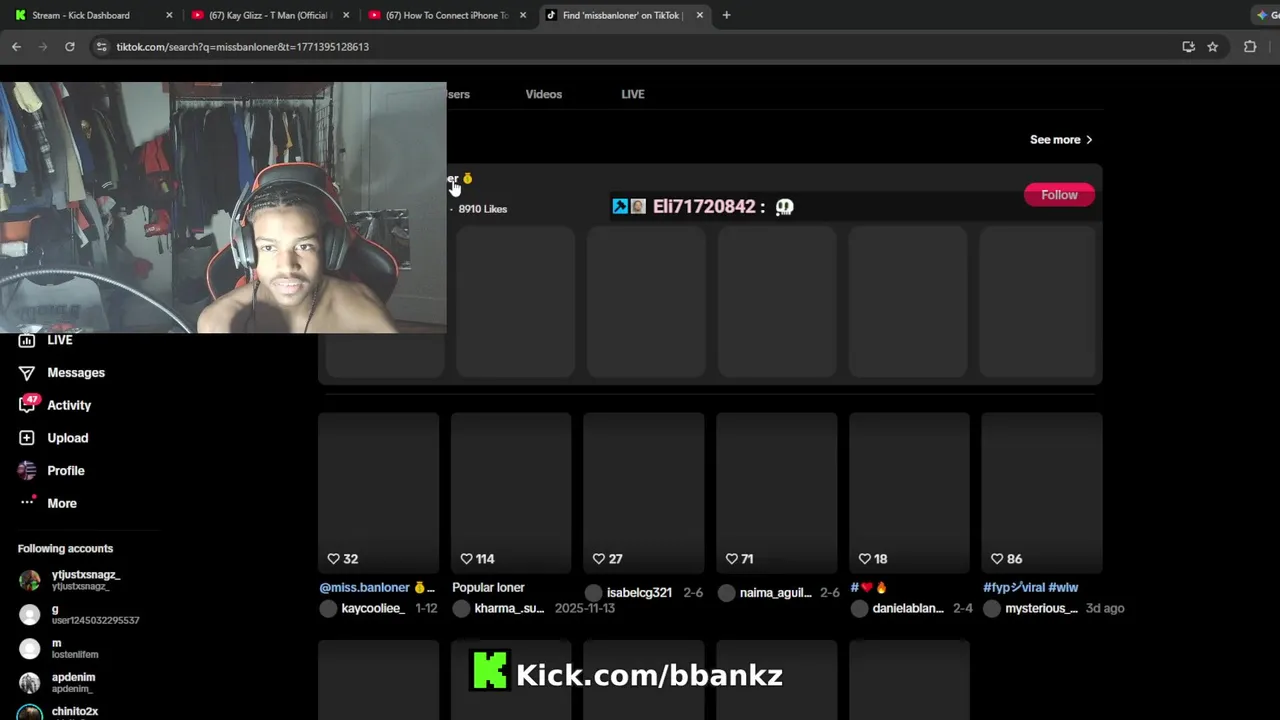Open the video thumbnail with 18 likes
Viewport: 1280px width, 720px height.
(909, 493)
